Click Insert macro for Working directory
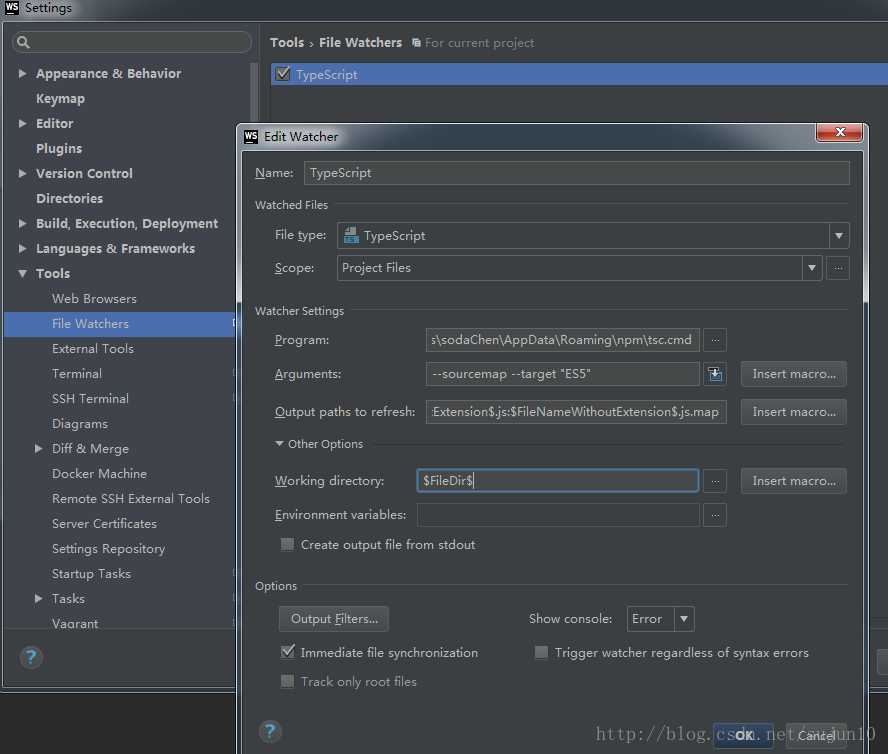 793,481
